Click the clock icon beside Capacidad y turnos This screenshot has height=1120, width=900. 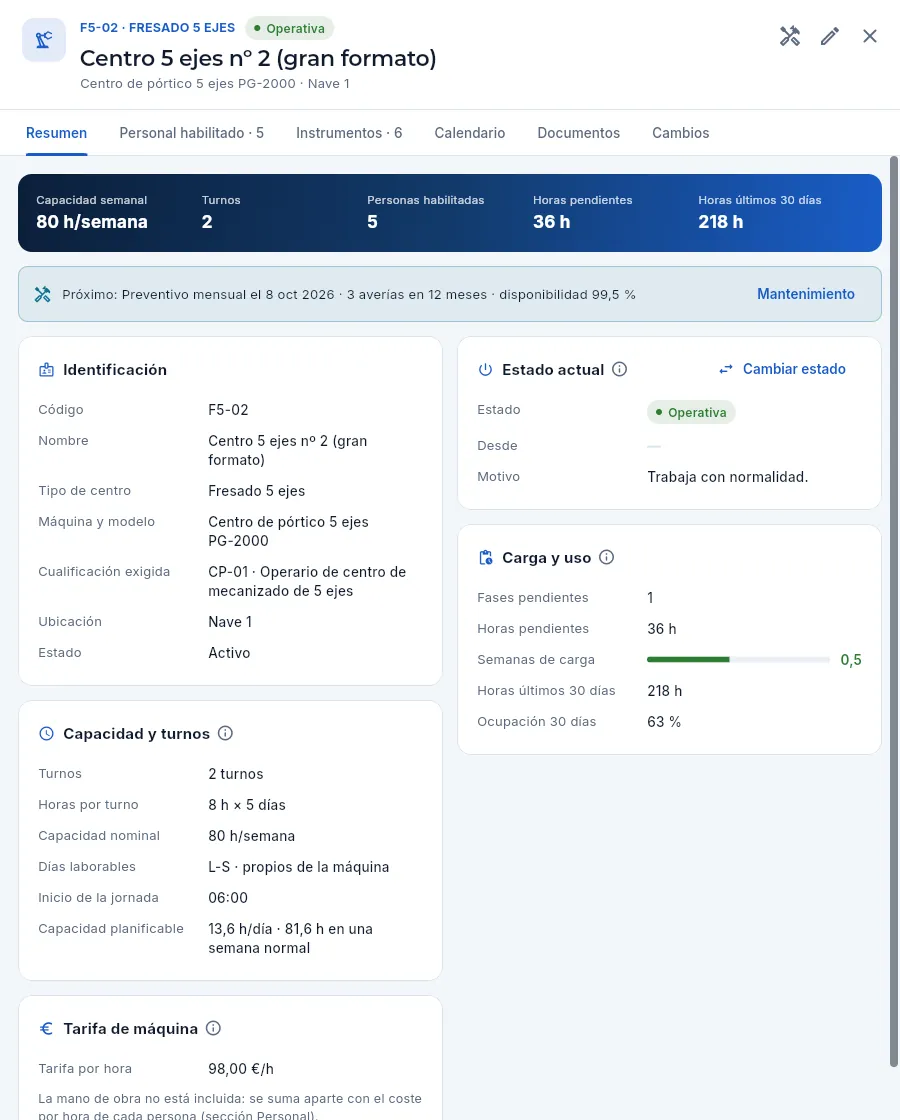pyautogui.click(x=46, y=734)
